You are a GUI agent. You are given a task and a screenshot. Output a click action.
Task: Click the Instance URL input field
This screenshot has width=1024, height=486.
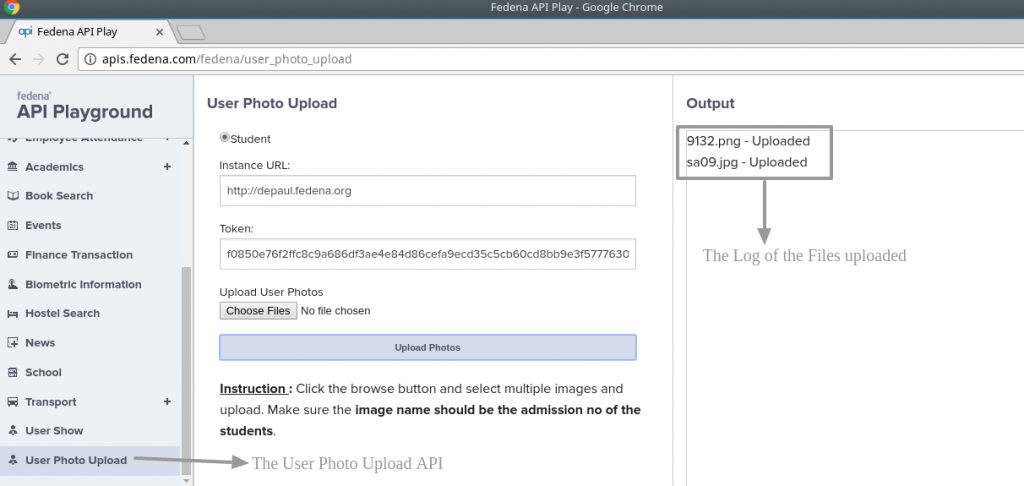tap(427, 190)
